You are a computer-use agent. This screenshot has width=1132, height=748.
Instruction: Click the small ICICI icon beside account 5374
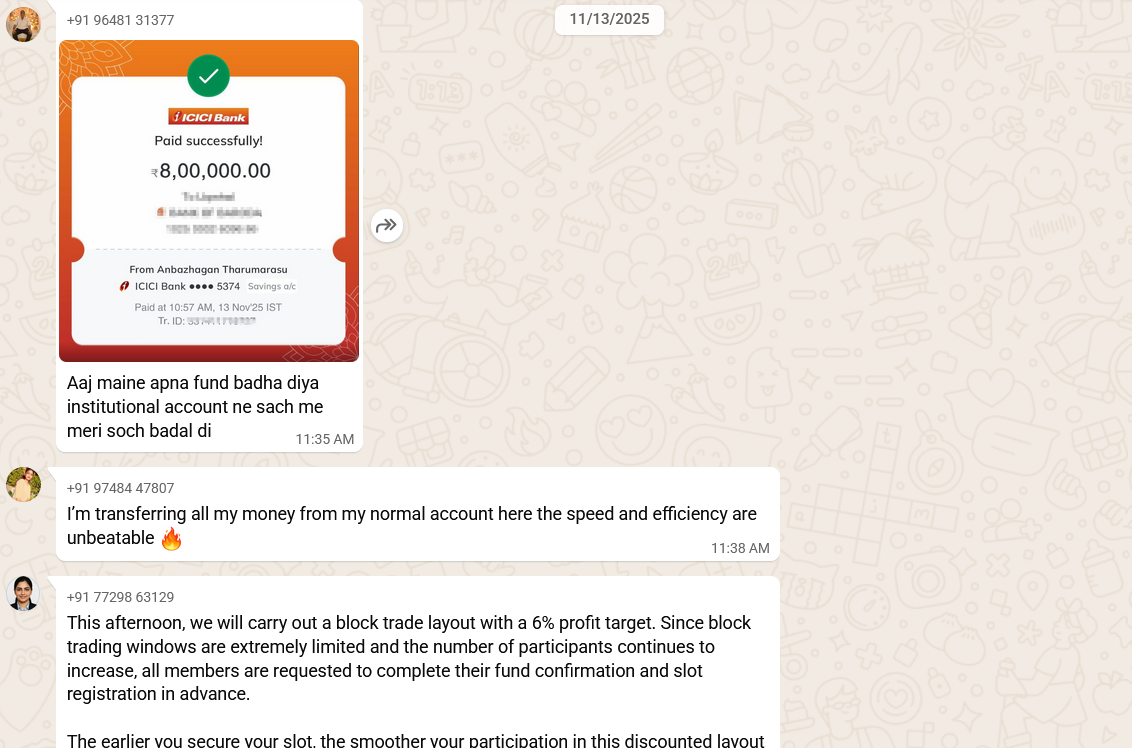(x=124, y=286)
